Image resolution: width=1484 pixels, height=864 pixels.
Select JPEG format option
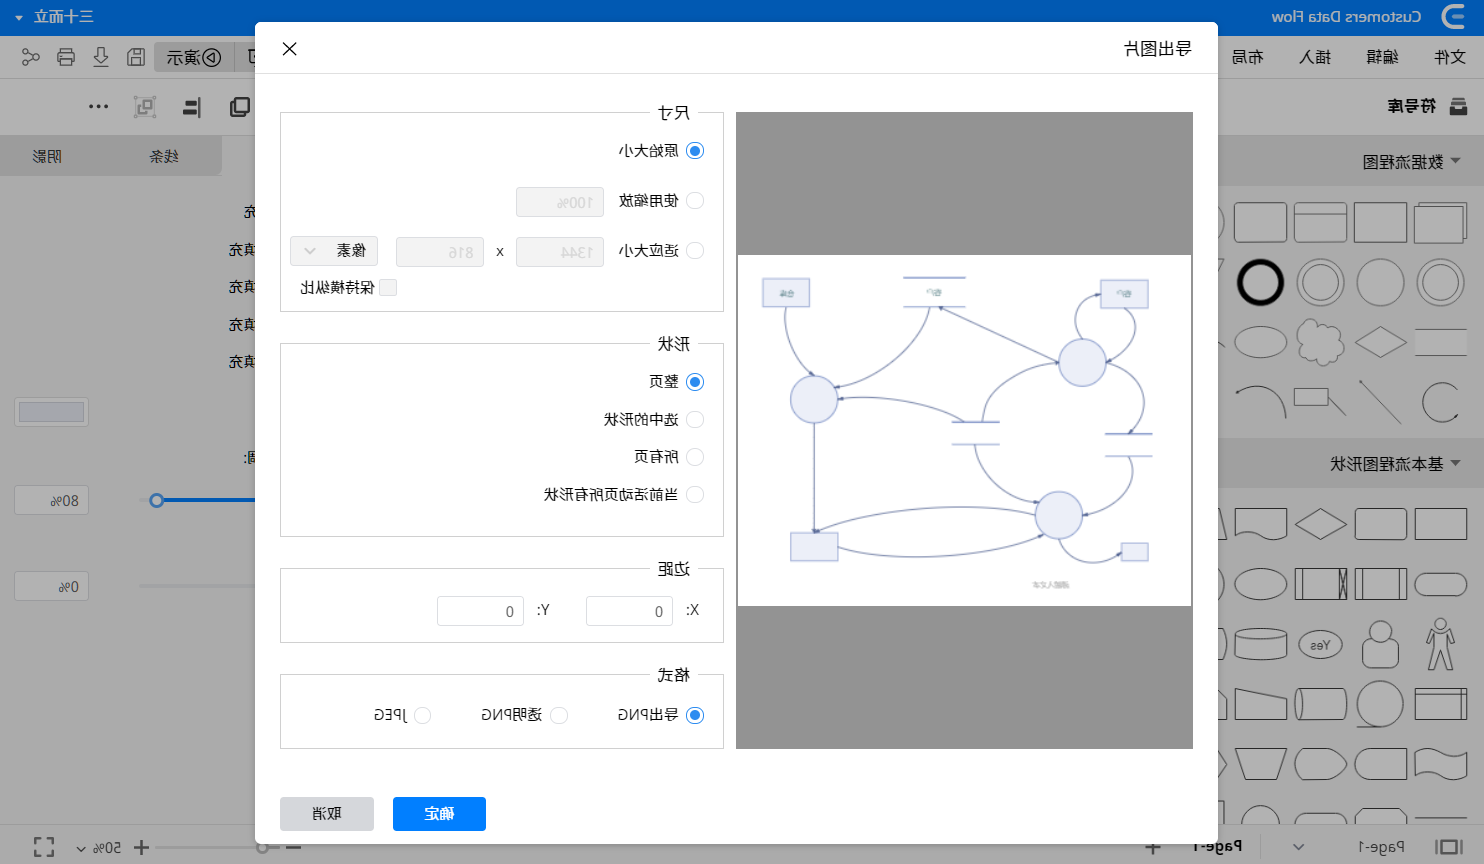click(x=422, y=715)
